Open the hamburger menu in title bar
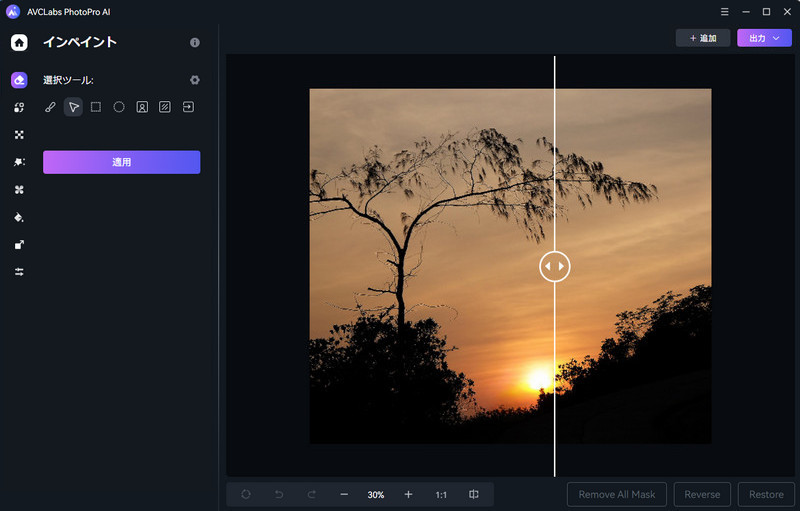The height and width of the screenshot is (511, 800). click(724, 12)
